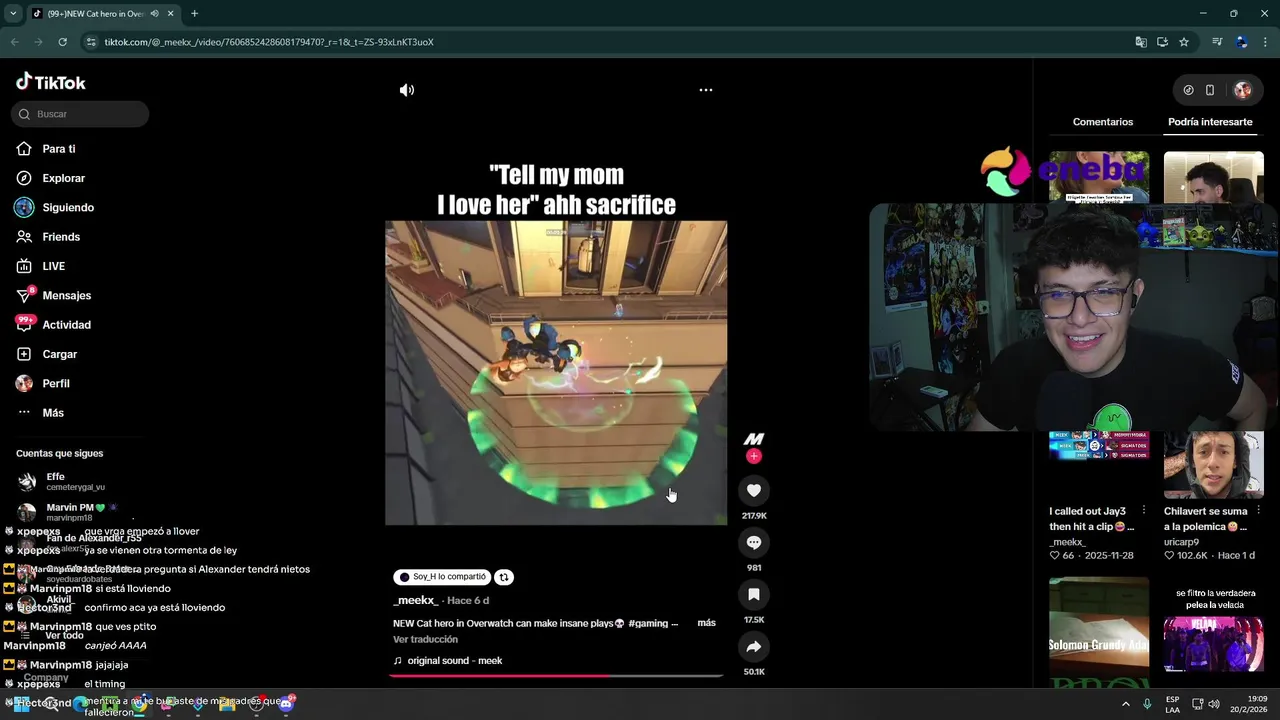1280x720 pixels.
Task: Open Explorar page
Action: (63, 178)
